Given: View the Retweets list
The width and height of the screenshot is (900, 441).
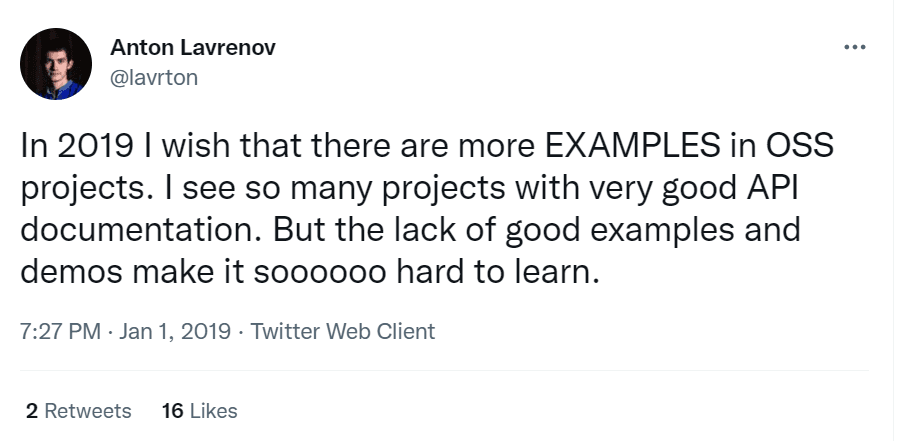Looking at the screenshot, I should click(x=88, y=411).
